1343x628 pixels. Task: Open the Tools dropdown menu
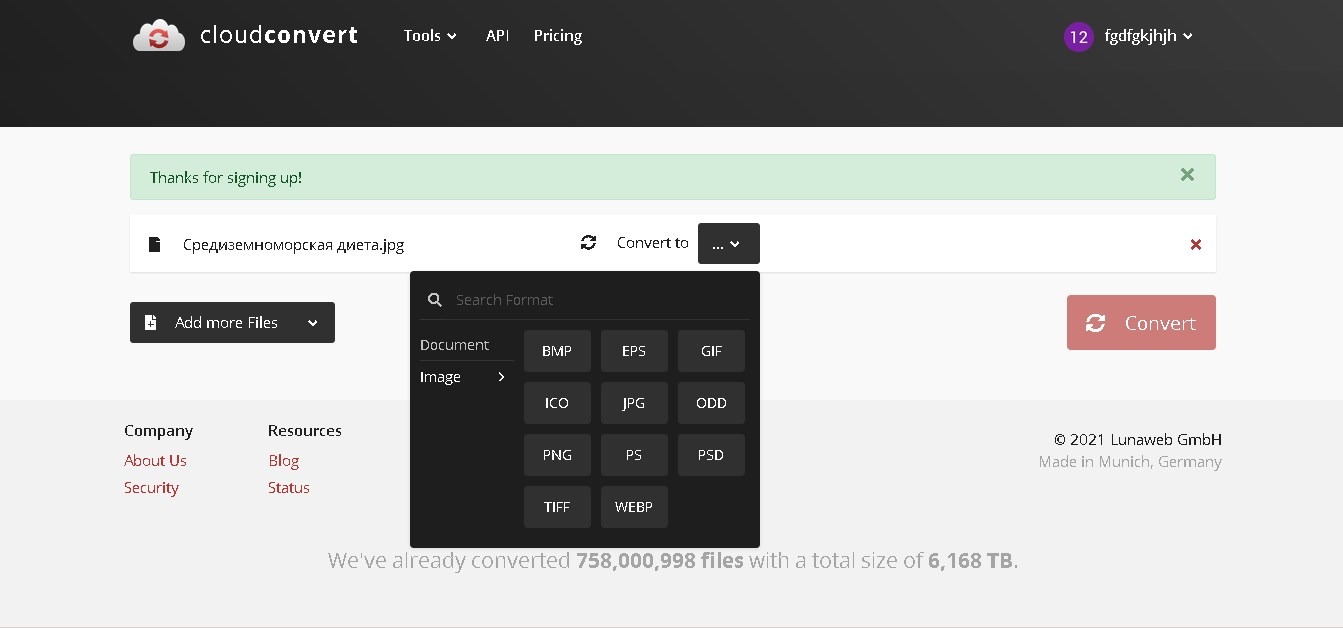click(430, 36)
